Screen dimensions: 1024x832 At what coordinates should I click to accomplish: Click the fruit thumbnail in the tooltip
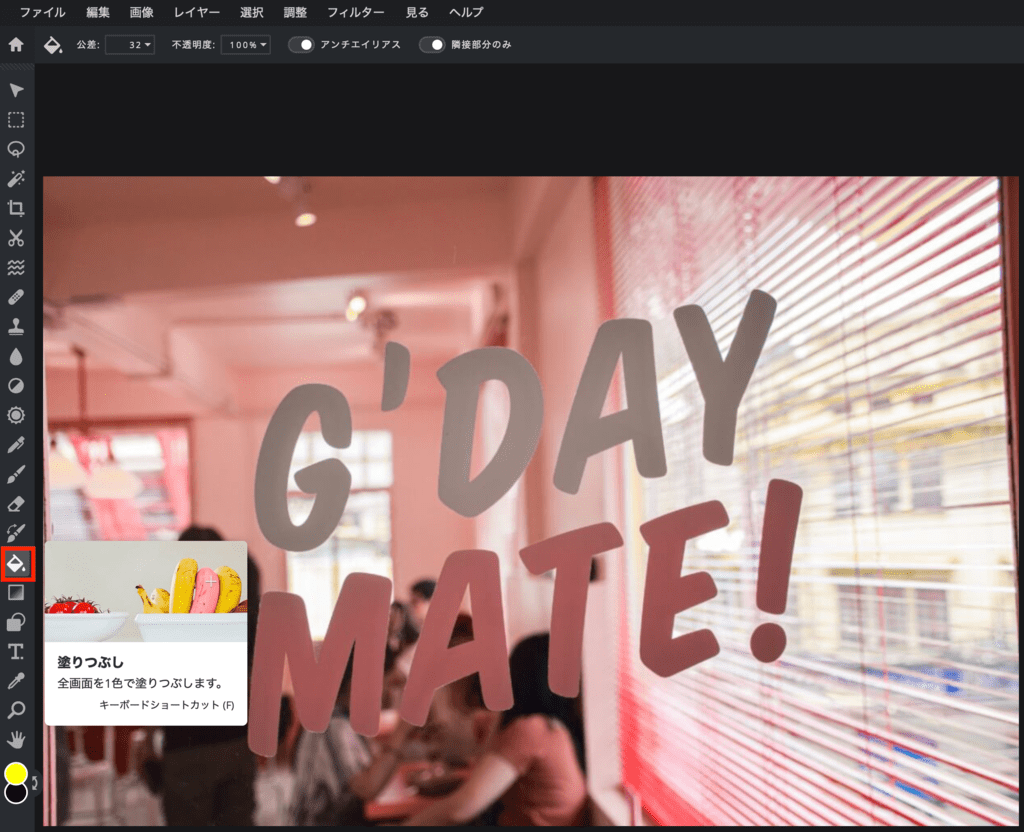click(x=146, y=591)
